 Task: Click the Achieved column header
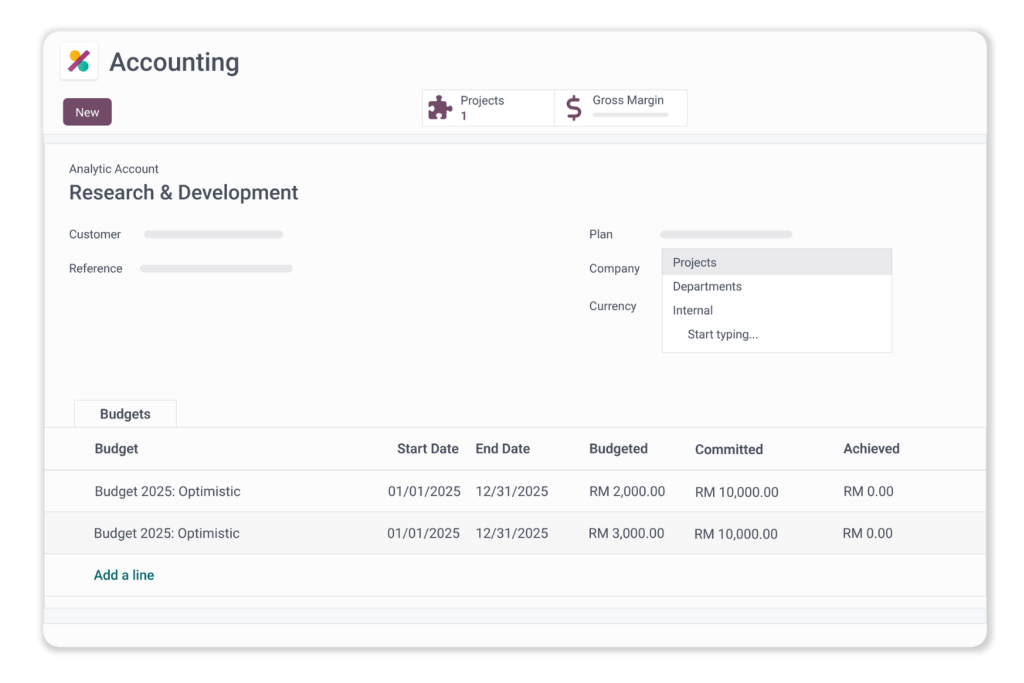coord(871,449)
